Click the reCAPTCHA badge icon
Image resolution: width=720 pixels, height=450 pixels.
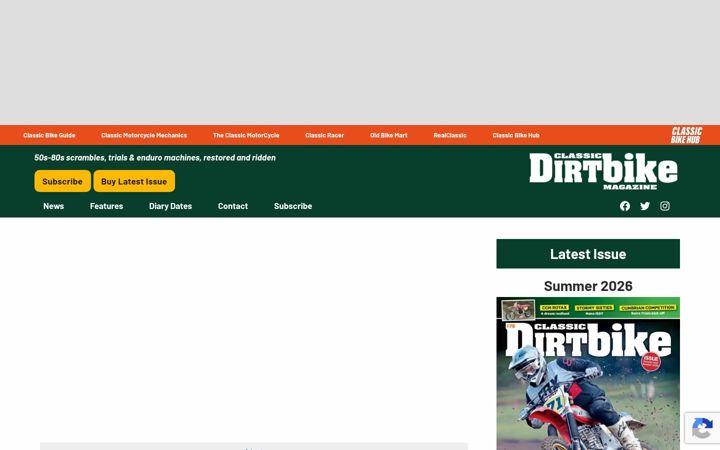pos(702,428)
